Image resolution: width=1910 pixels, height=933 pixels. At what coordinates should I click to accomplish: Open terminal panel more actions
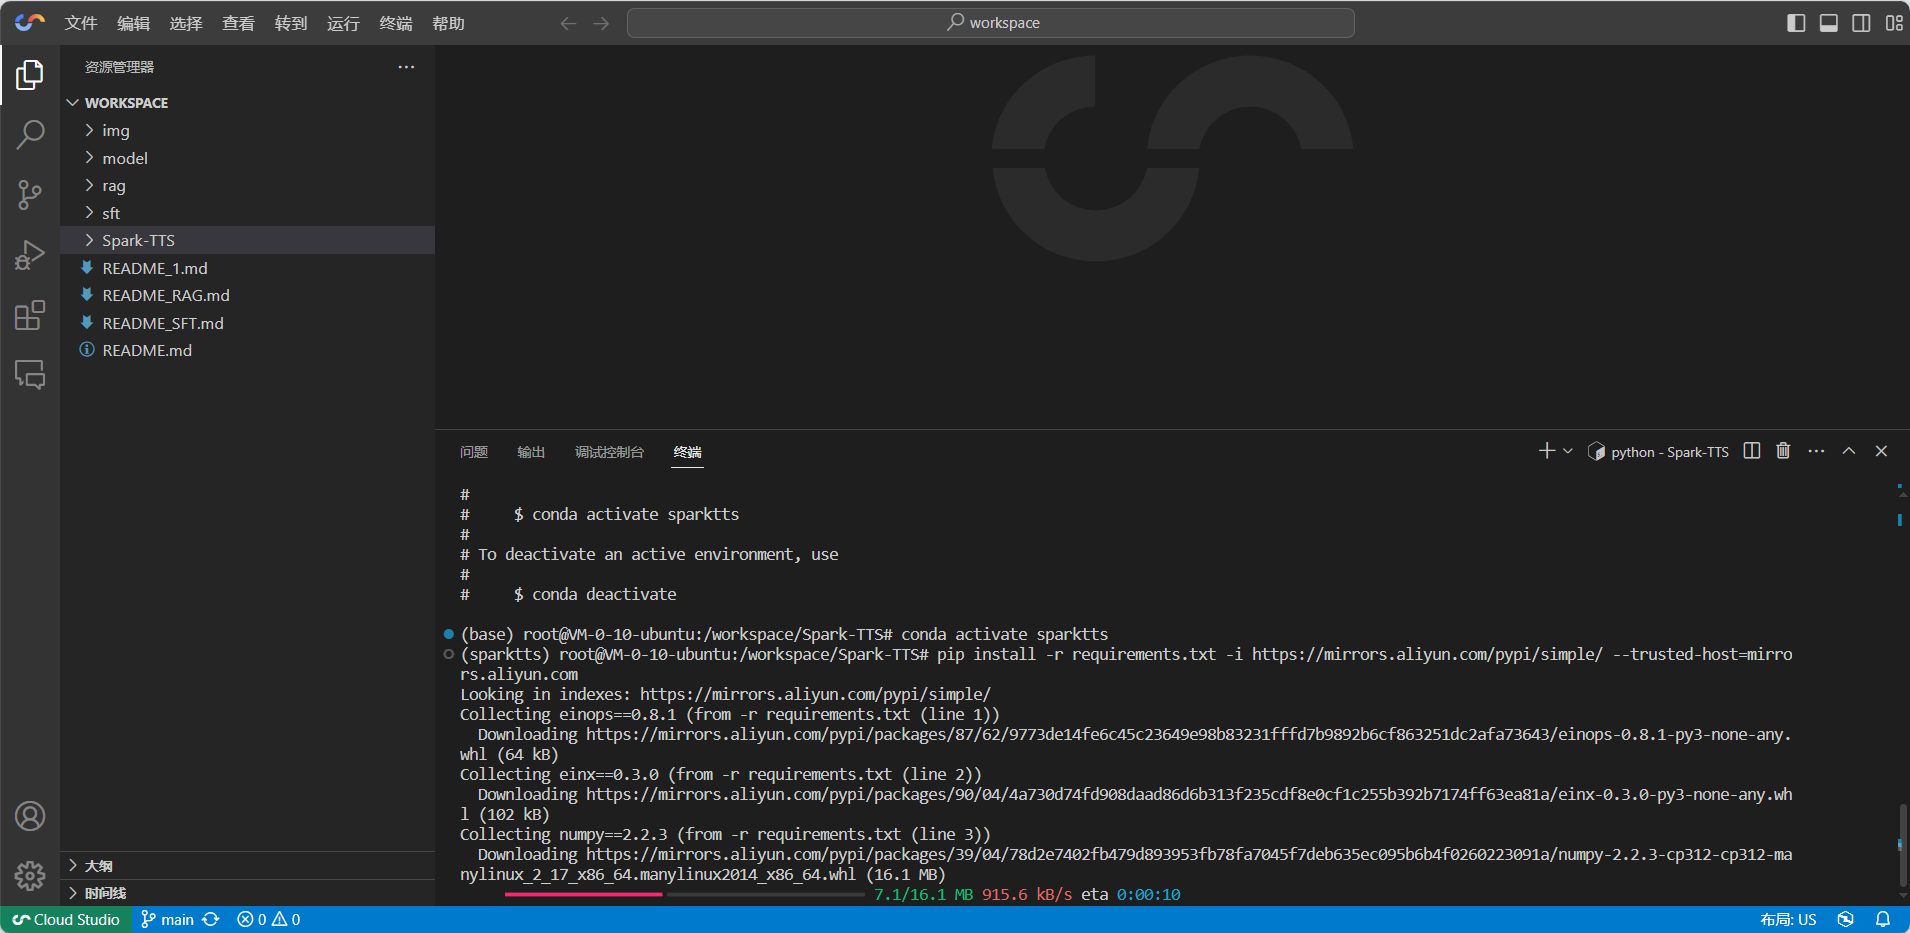click(x=1816, y=451)
